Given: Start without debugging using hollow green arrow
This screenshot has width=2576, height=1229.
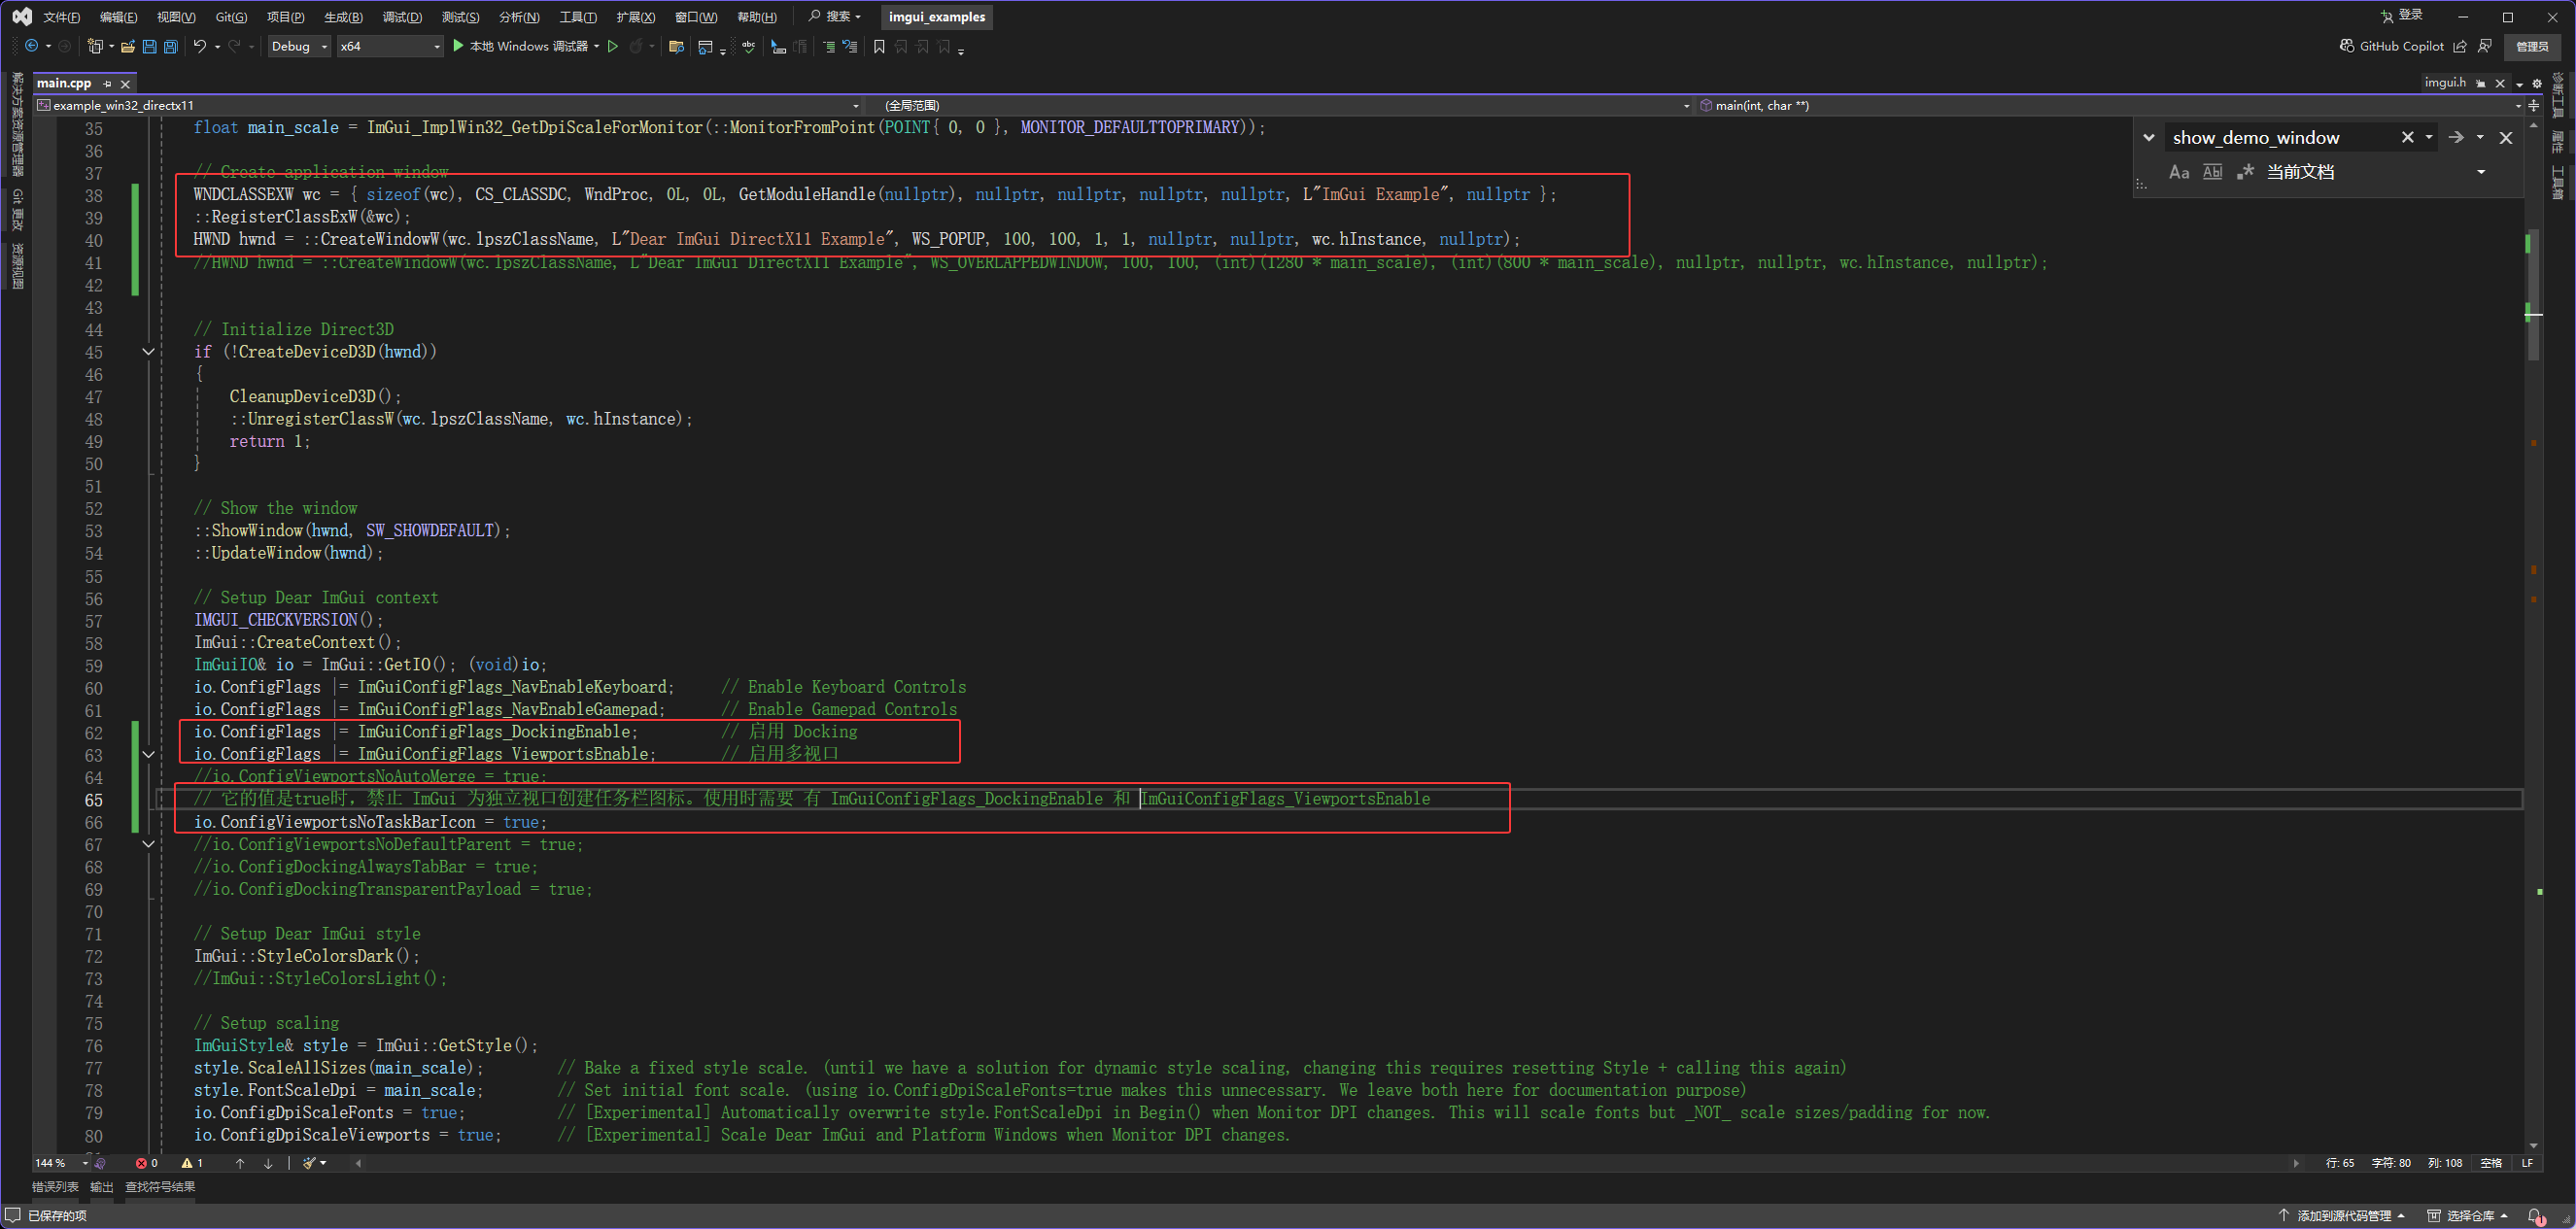Looking at the screenshot, I should click(613, 46).
